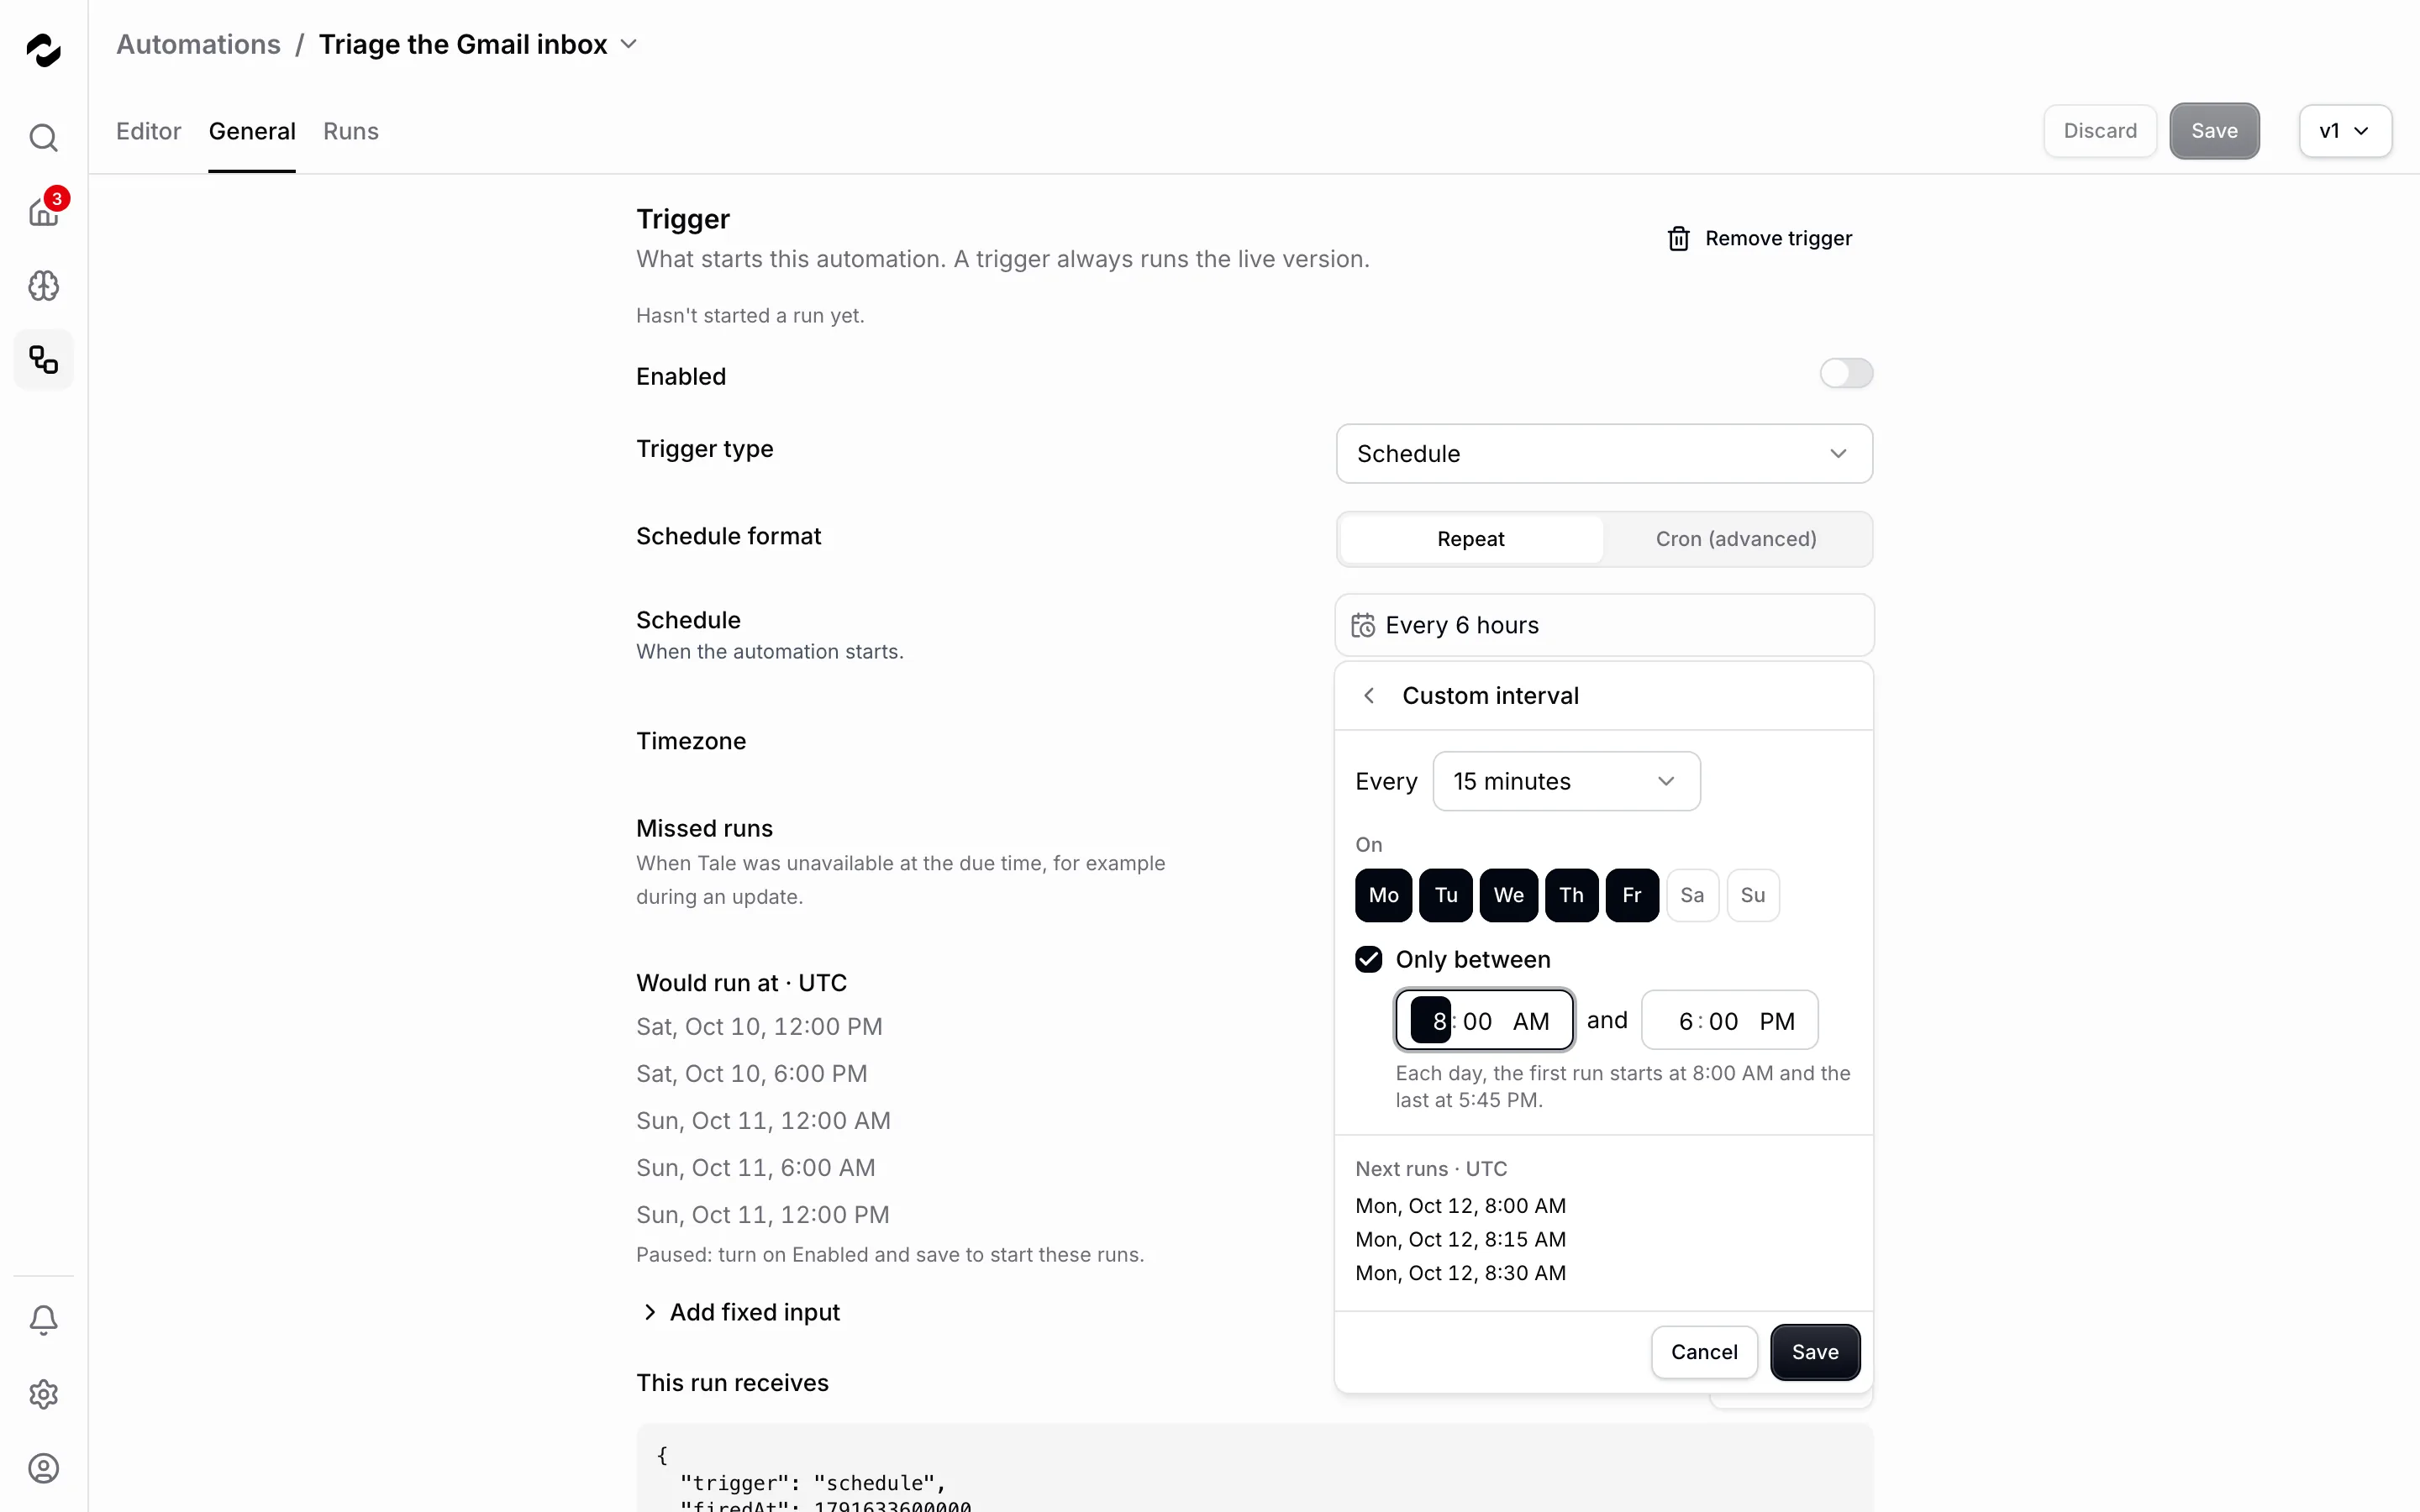
Task: Switch to the Editor tab
Action: pos(148,131)
